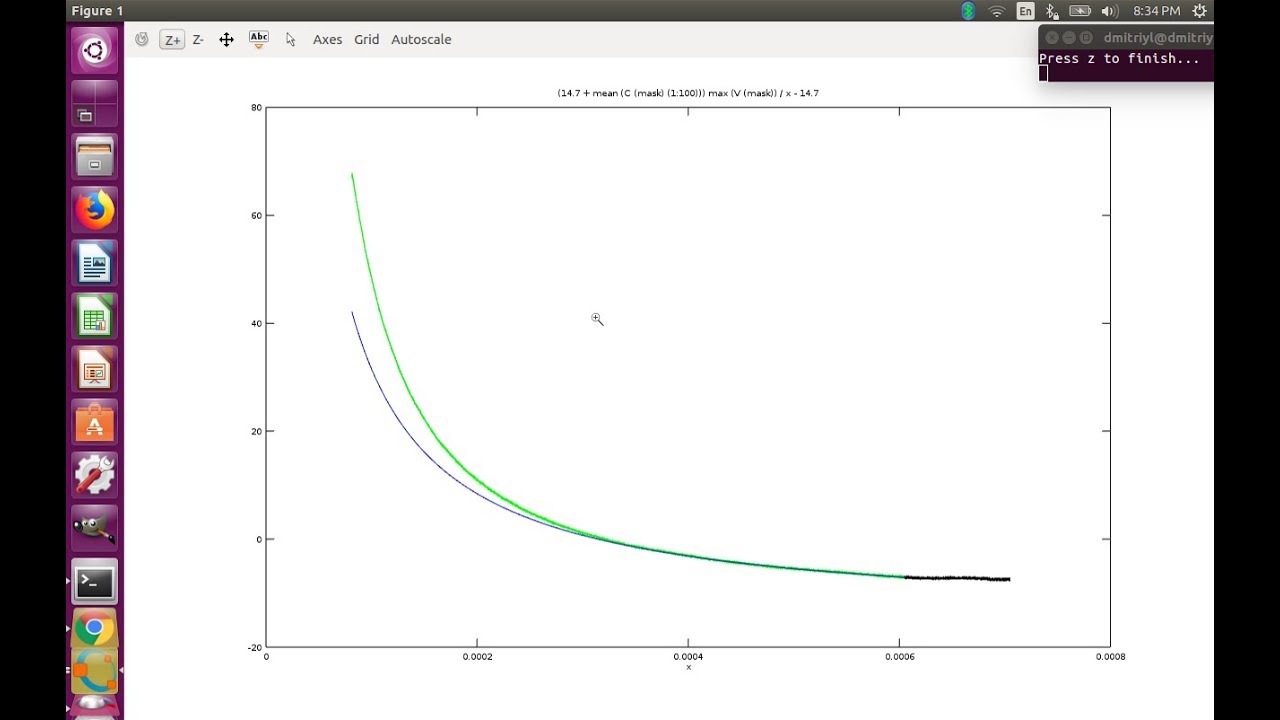This screenshot has height=720, width=1280.
Task: Launch GIMP from the dock
Action: (95, 528)
